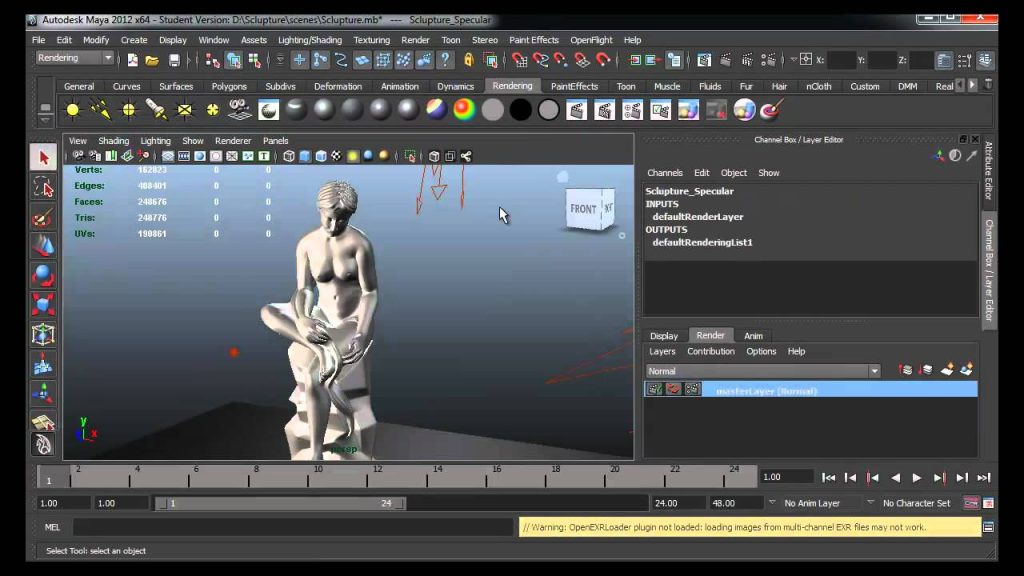Create a volume light from shelf

point(213,110)
